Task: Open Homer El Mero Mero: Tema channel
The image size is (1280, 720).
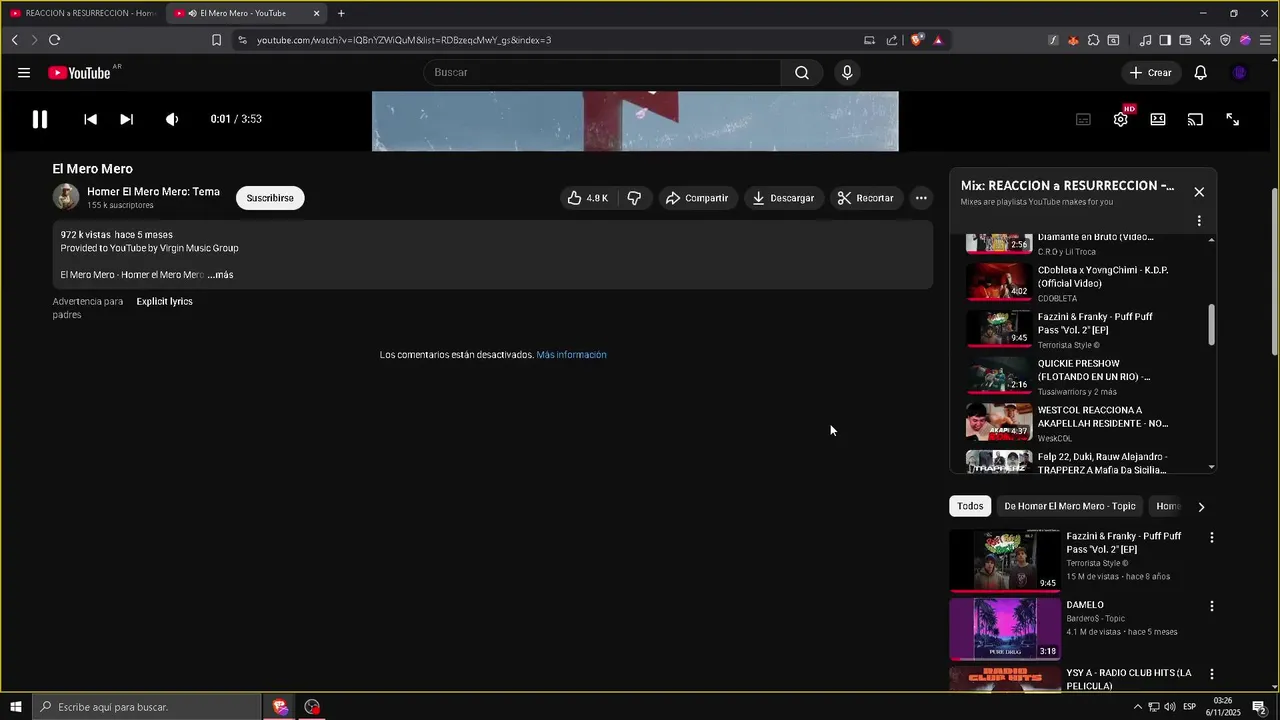Action: click(x=153, y=192)
